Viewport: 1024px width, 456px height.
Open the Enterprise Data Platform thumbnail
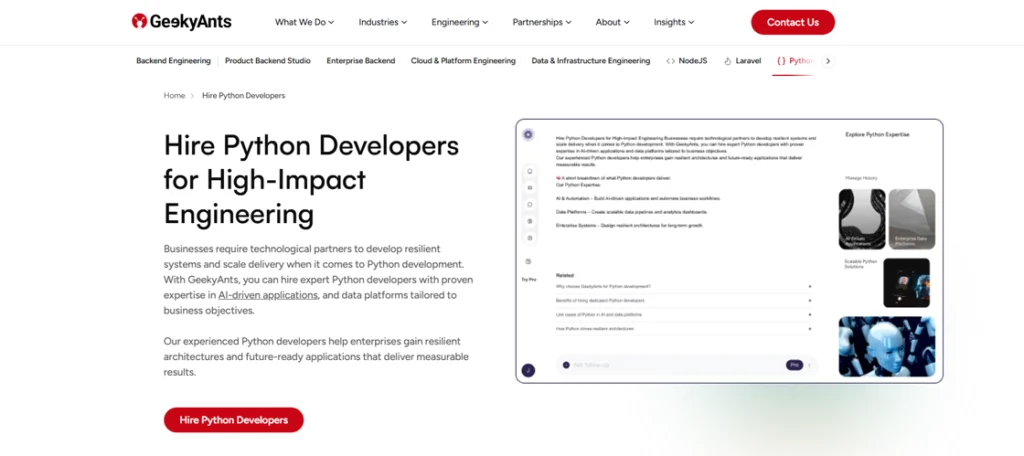(x=911, y=218)
